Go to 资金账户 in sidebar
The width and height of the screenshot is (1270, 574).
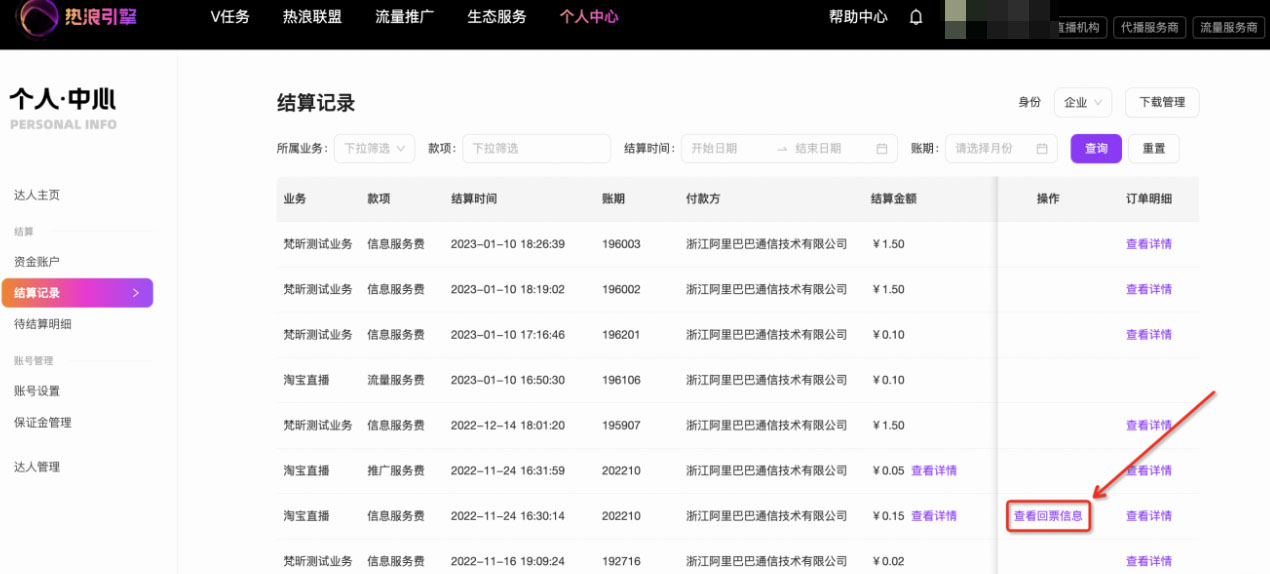(37, 262)
